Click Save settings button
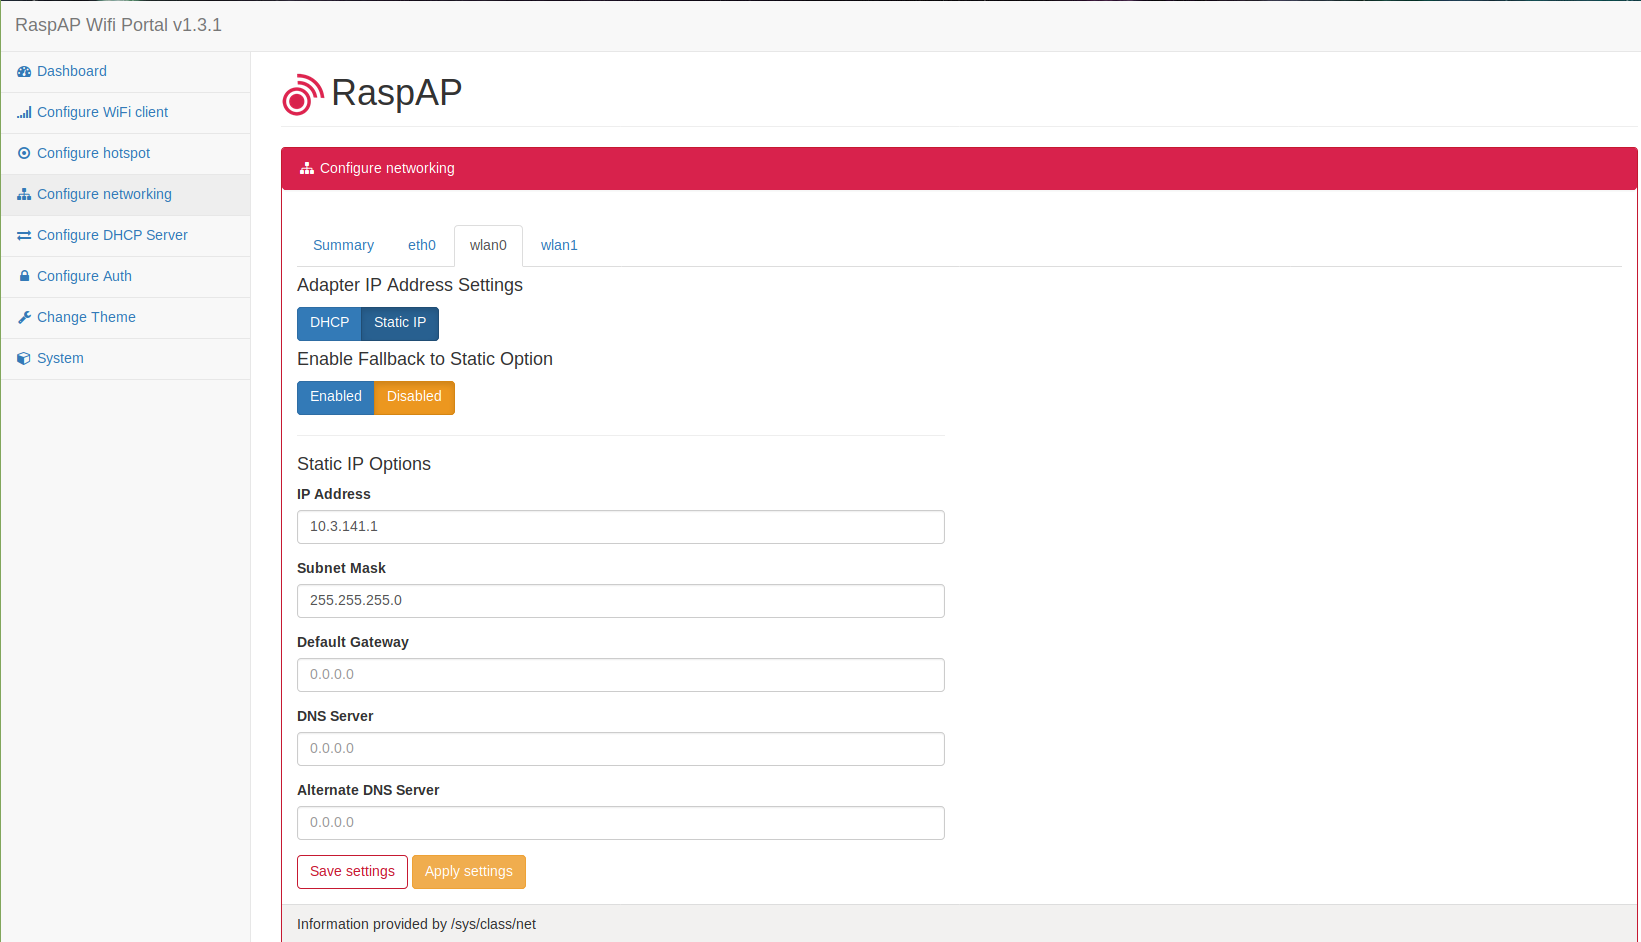Viewport: 1641px width, 942px height. coord(352,872)
